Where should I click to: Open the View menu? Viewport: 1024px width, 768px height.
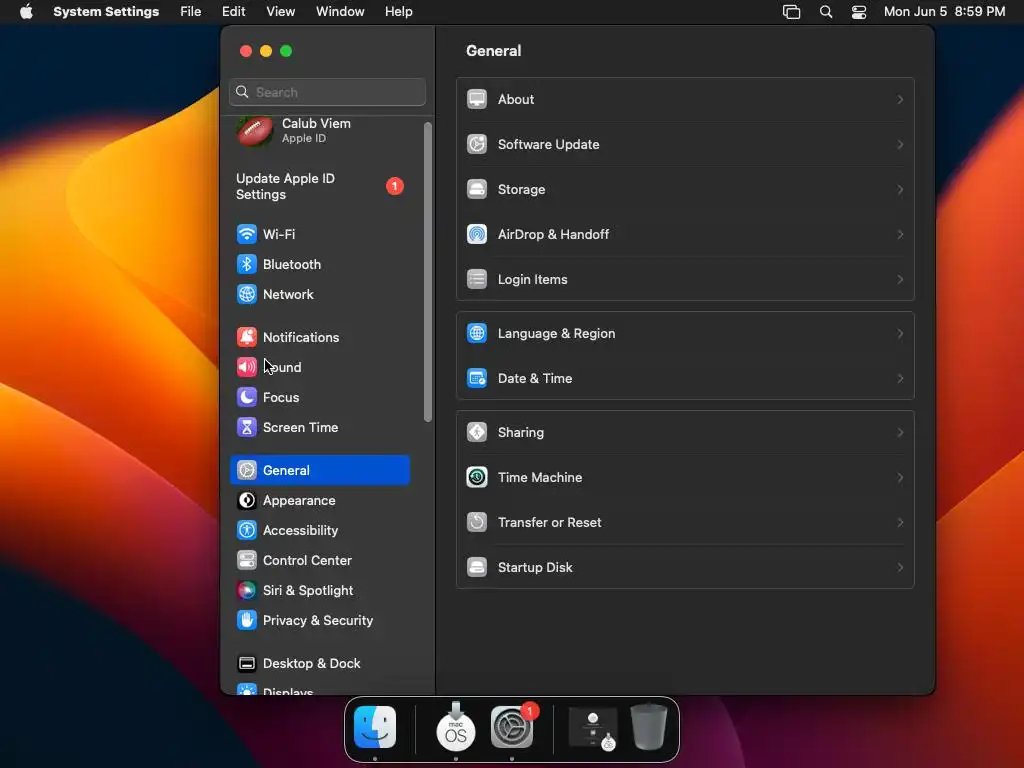(281, 12)
